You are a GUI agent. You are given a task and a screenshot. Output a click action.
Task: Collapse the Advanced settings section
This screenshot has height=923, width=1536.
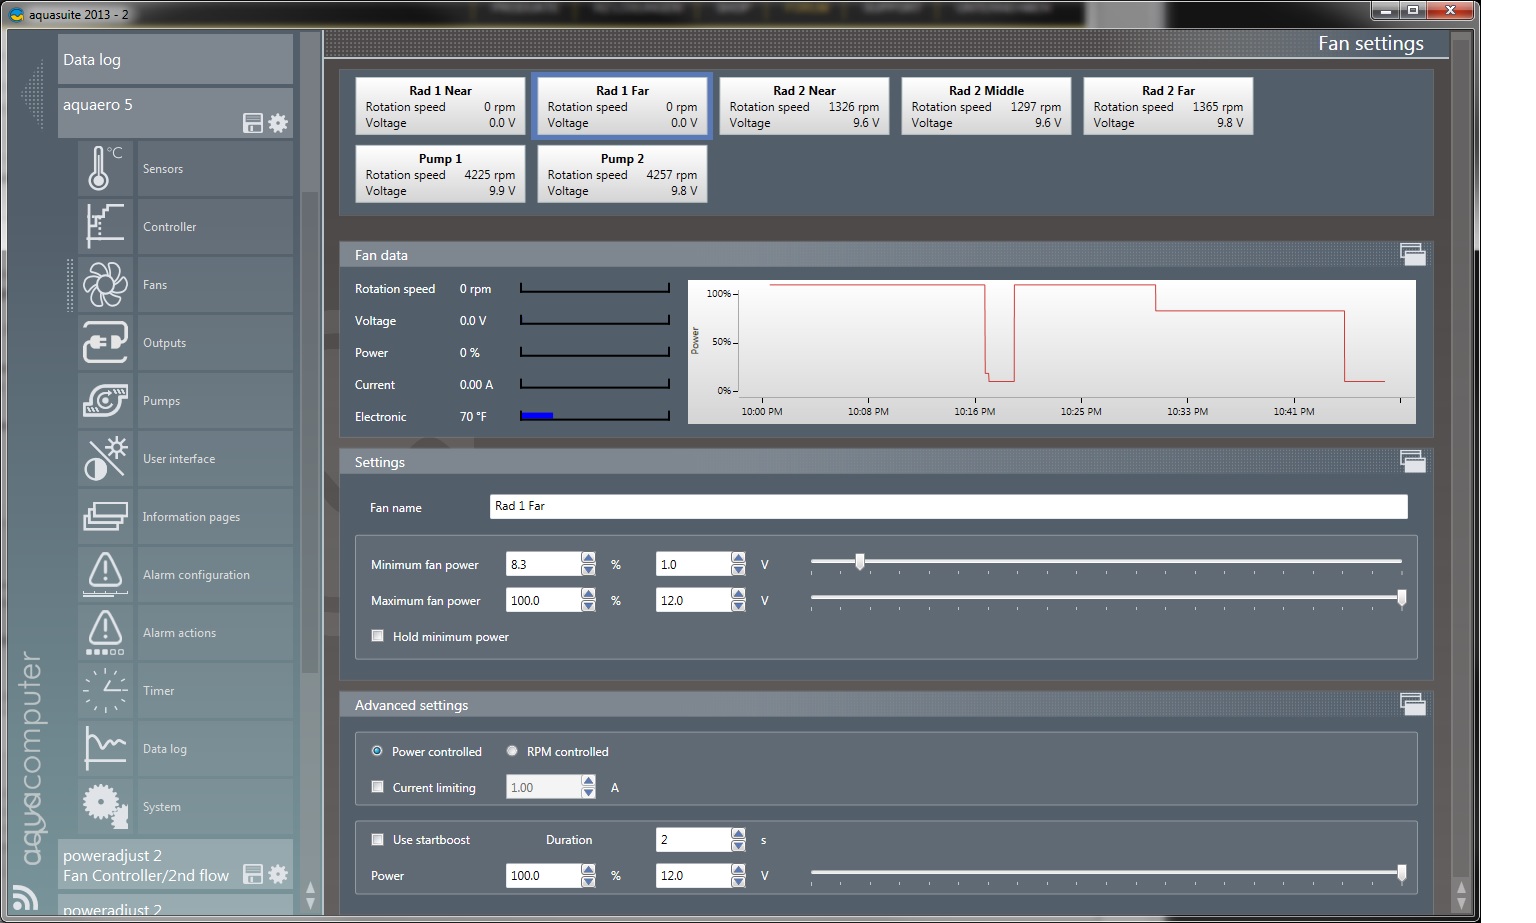point(1412,705)
